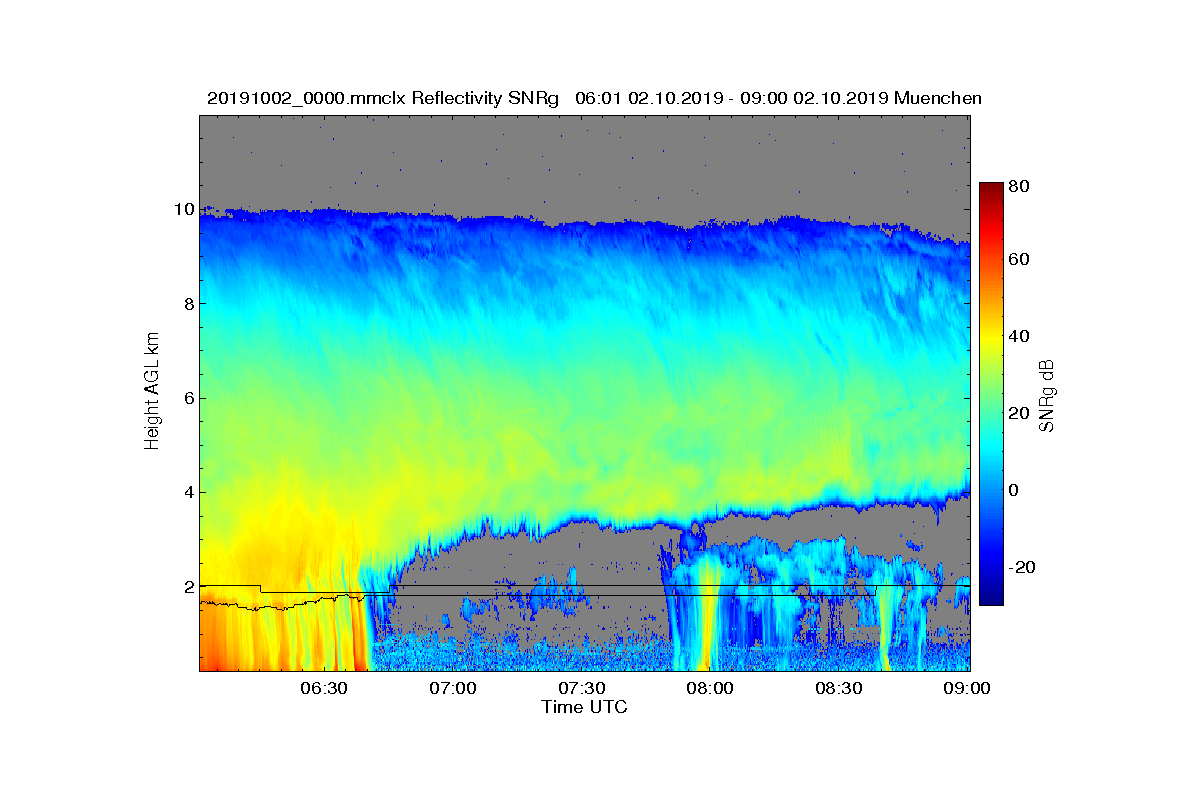Click the colorbar value label 40
This screenshot has height=800, width=1200.
[1020, 336]
